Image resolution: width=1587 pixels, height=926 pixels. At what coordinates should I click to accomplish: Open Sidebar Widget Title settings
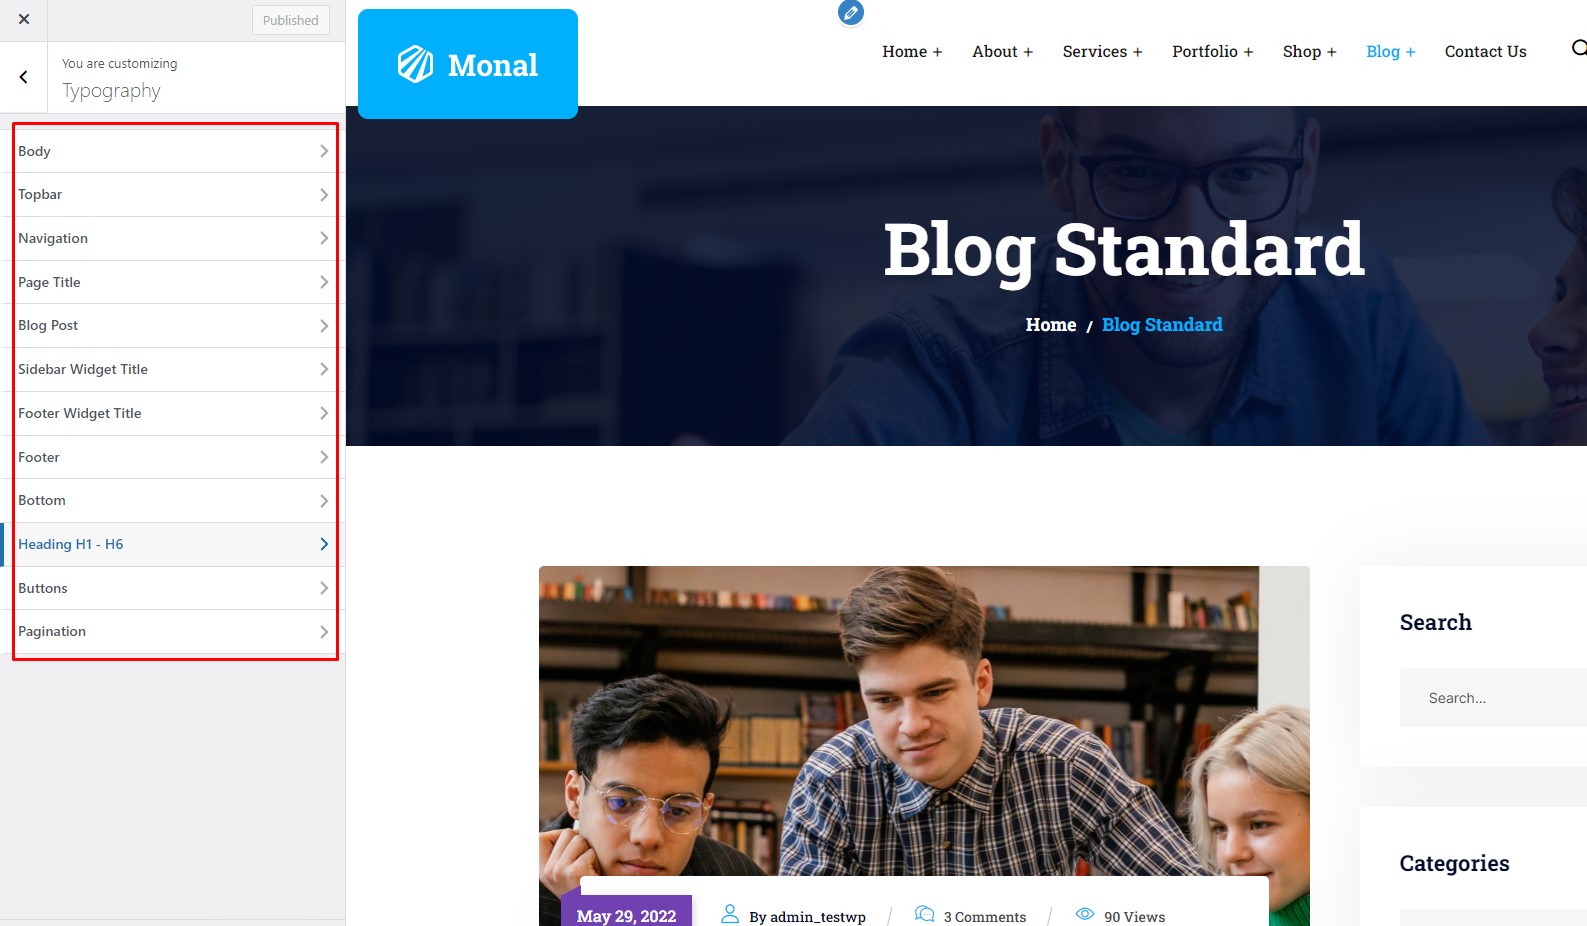172,369
